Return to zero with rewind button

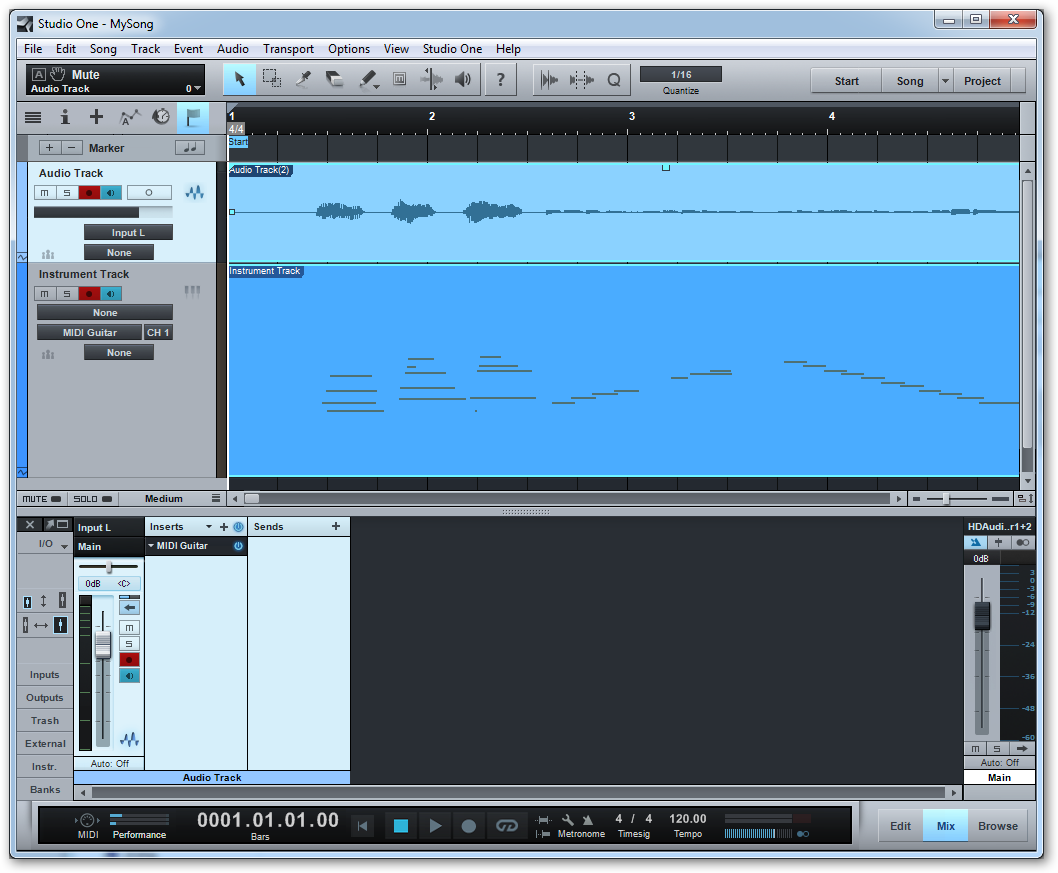(x=363, y=826)
